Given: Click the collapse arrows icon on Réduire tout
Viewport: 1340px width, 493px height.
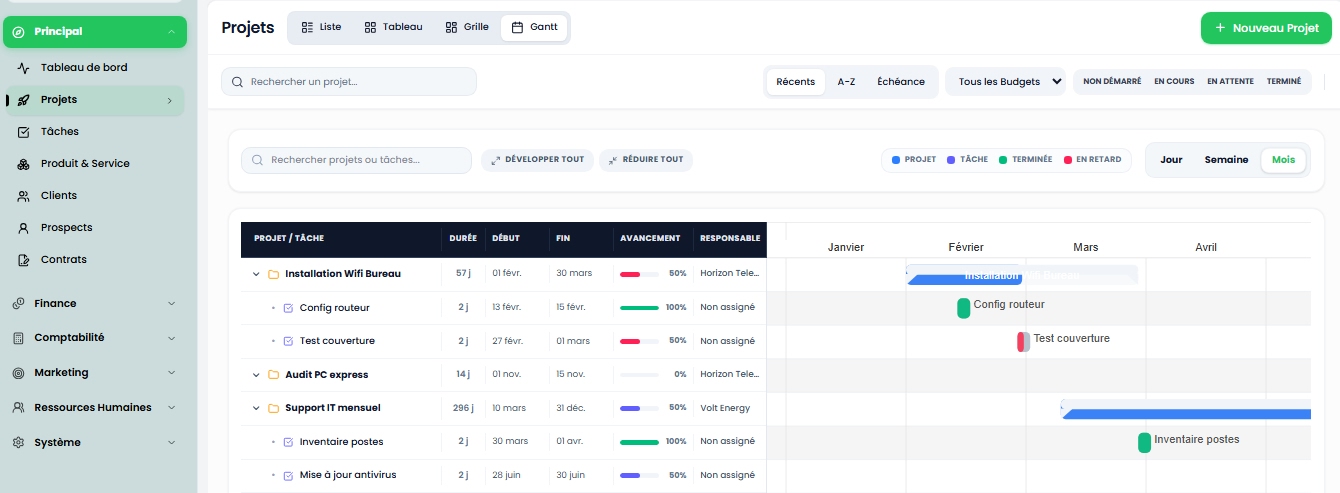Looking at the screenshot, I should tap(612, 160).
